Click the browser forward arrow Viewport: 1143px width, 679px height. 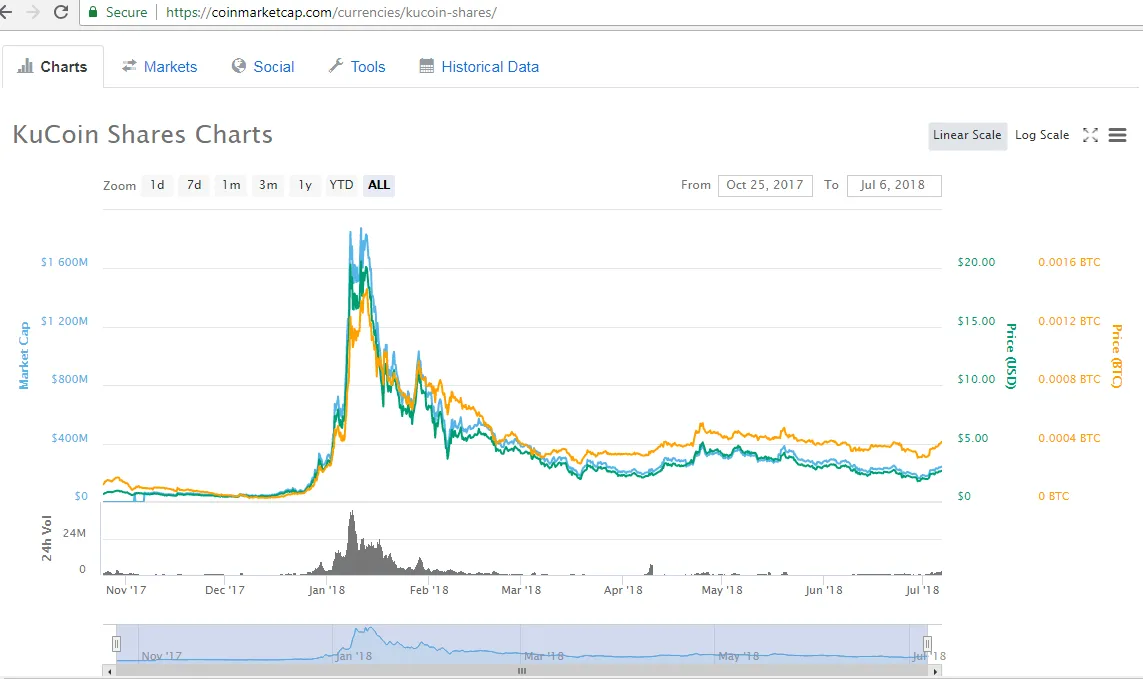[32, 12]
